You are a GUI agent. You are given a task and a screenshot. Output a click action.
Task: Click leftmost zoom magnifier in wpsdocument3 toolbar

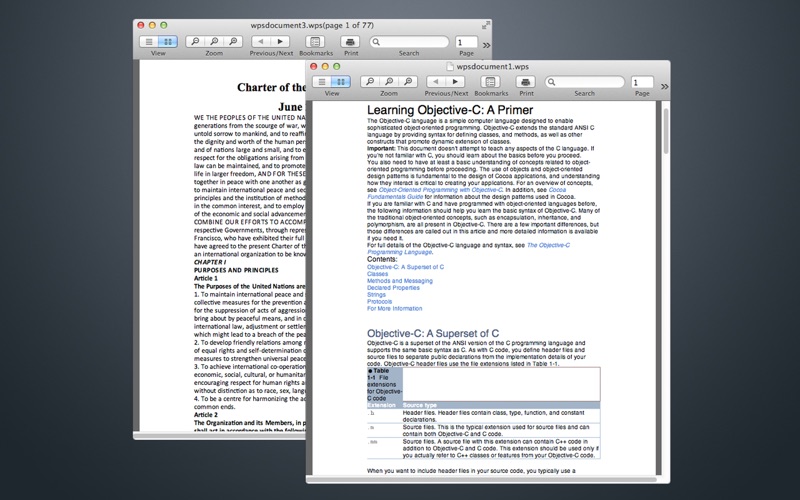(195, 42)
